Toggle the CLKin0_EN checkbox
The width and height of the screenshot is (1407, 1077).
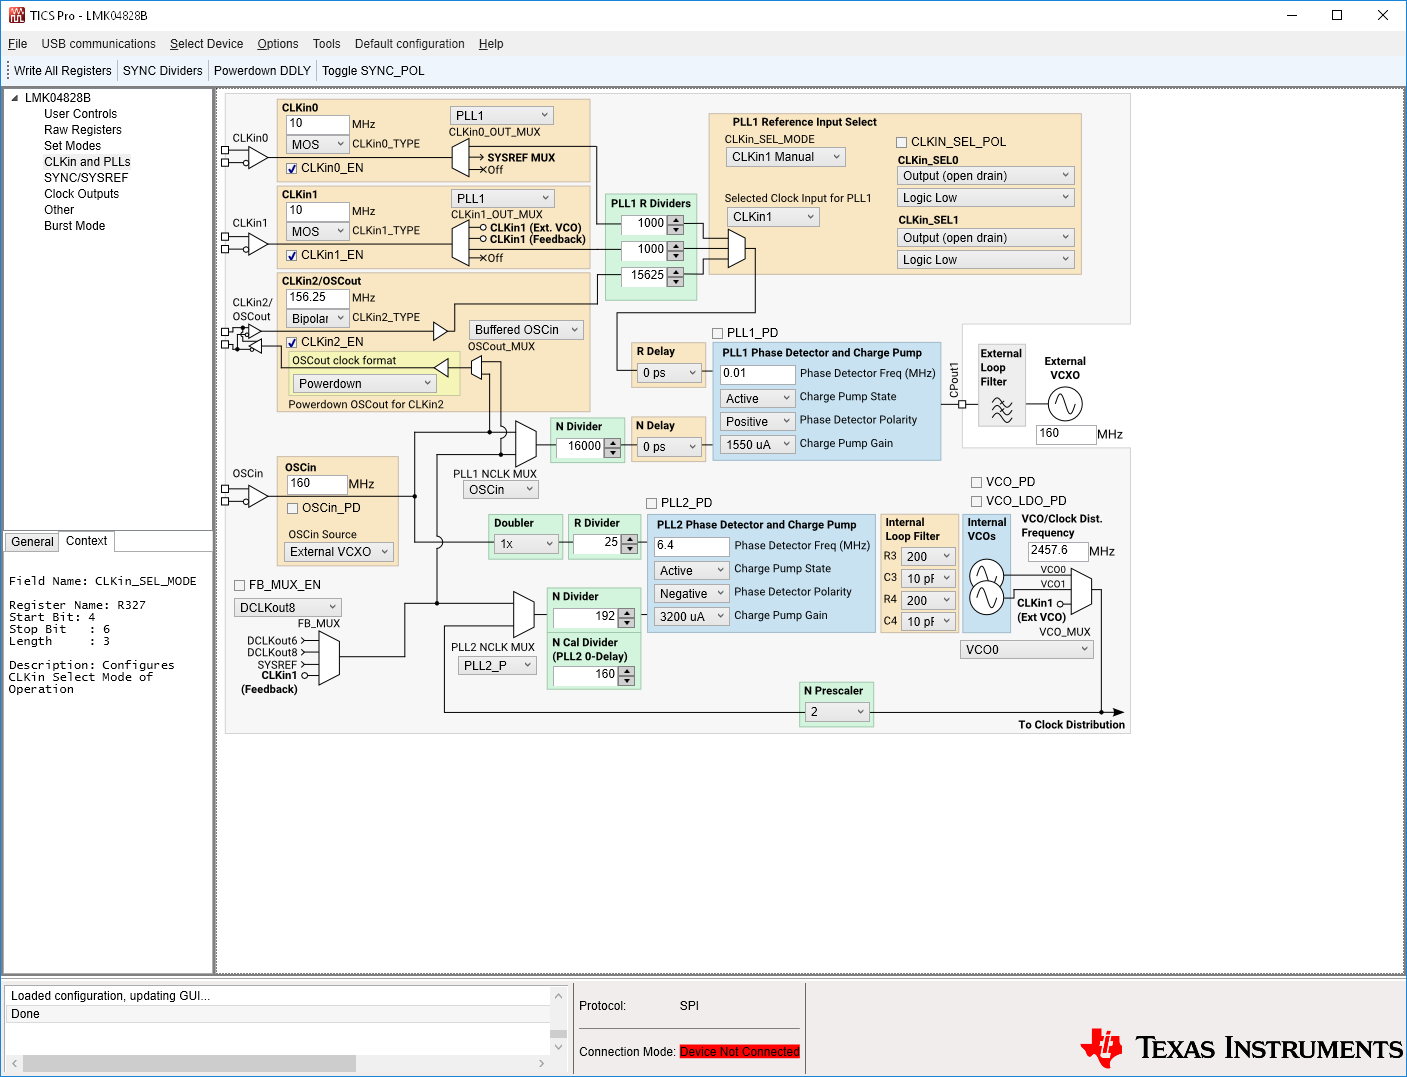click(x=292, y=169)
